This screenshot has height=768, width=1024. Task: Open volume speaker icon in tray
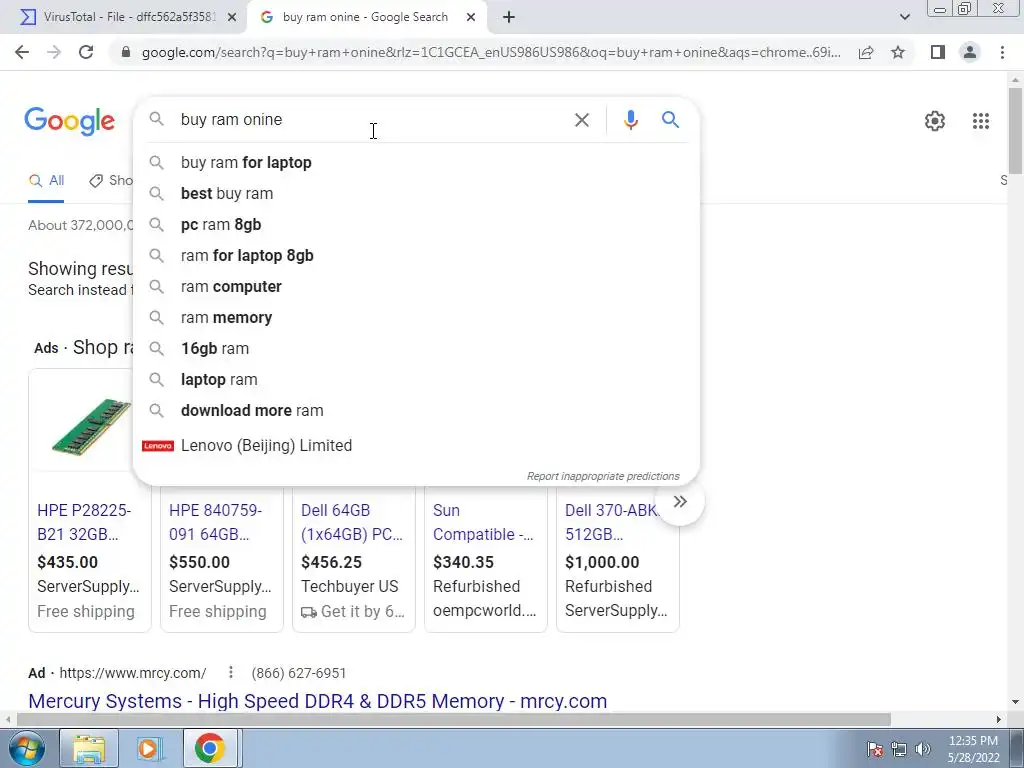click(x=923, y=749)
